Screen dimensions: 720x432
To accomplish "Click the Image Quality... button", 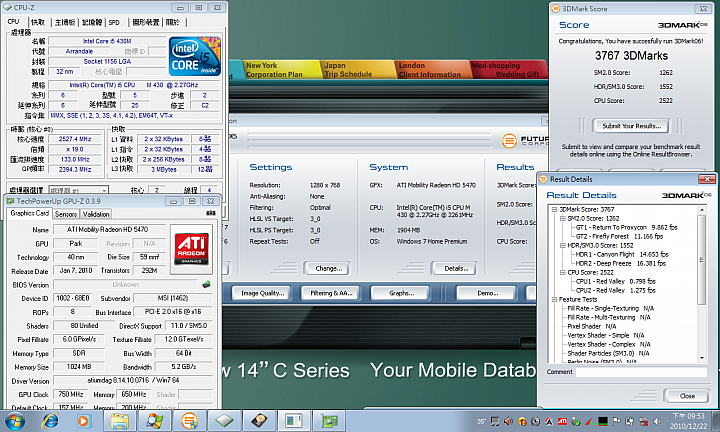I will click(263, 293).
